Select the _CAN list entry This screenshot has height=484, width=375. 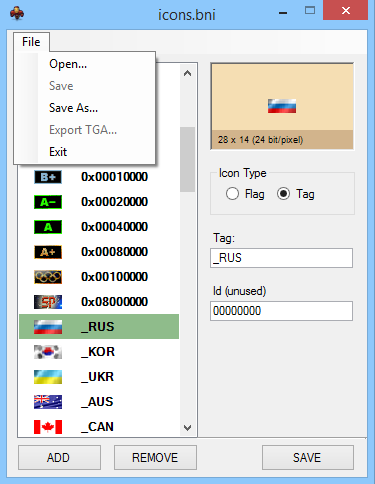click(99, 427)
